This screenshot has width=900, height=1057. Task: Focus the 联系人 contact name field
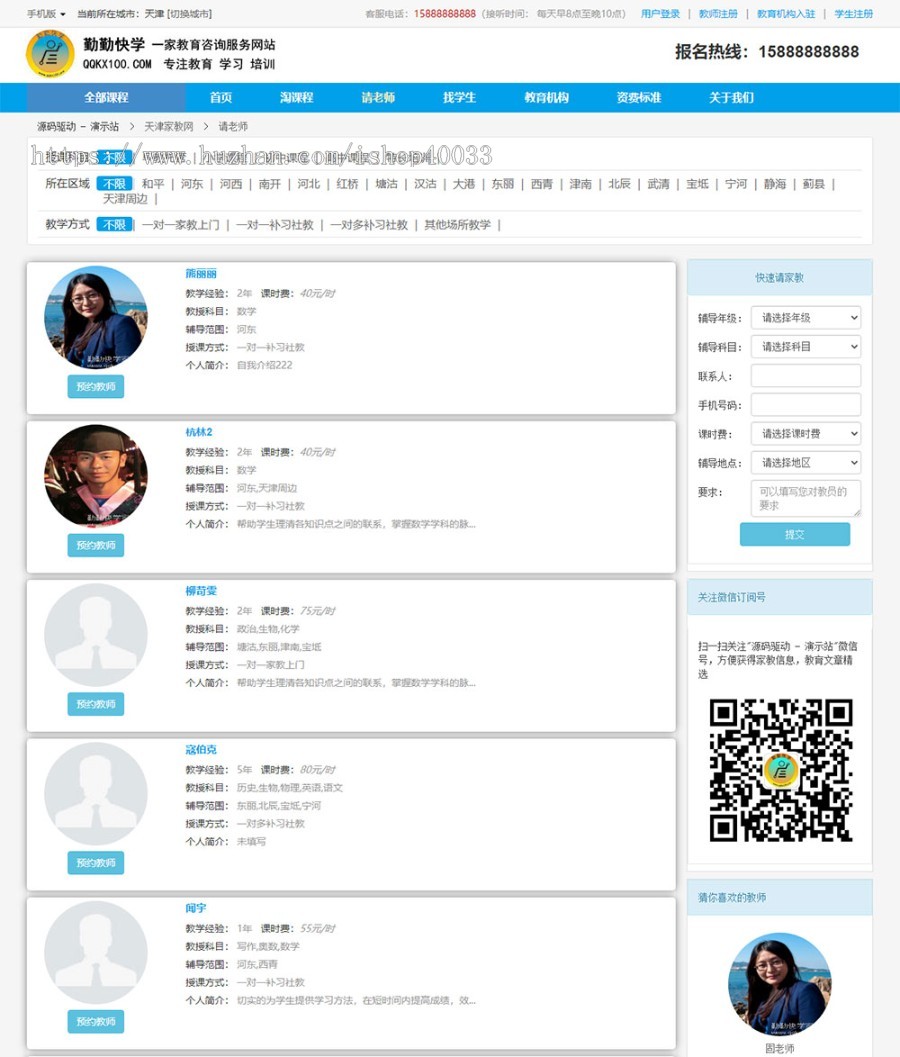click(806, 375)
